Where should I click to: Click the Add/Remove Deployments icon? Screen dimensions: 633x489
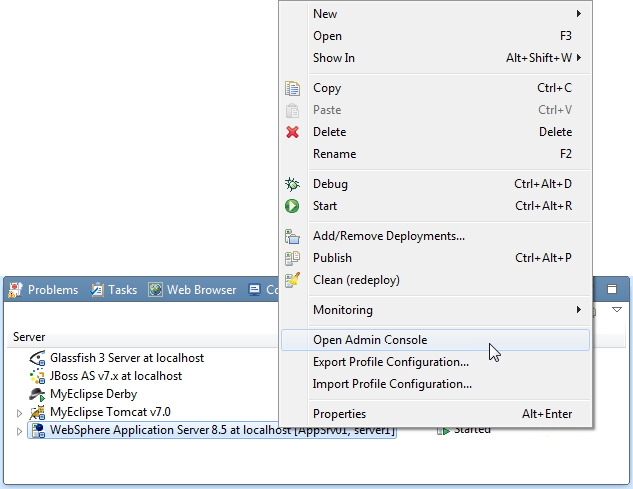click(x=292, y=236)
